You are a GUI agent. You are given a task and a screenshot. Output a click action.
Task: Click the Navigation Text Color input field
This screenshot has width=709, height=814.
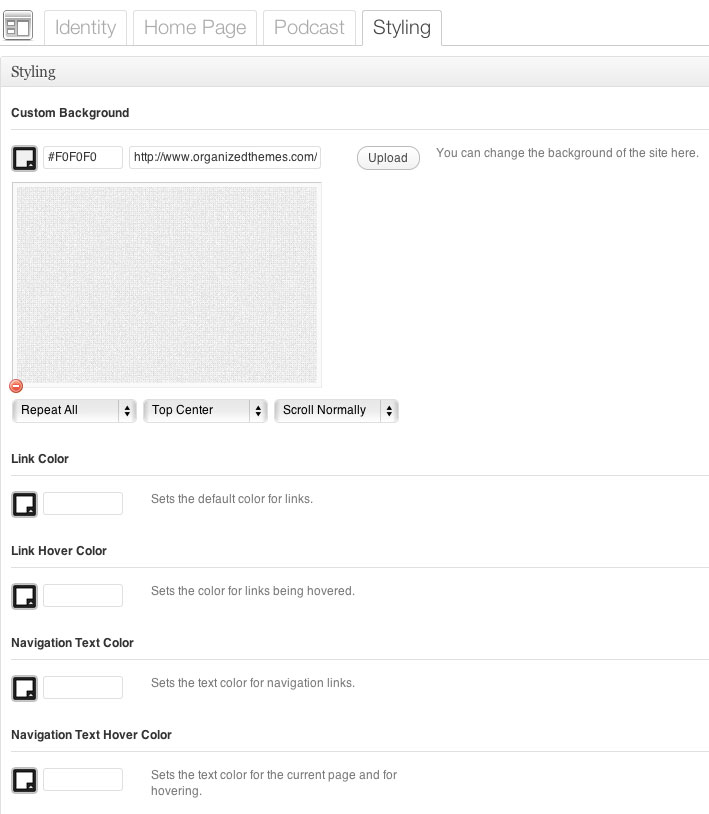(83, 688)
